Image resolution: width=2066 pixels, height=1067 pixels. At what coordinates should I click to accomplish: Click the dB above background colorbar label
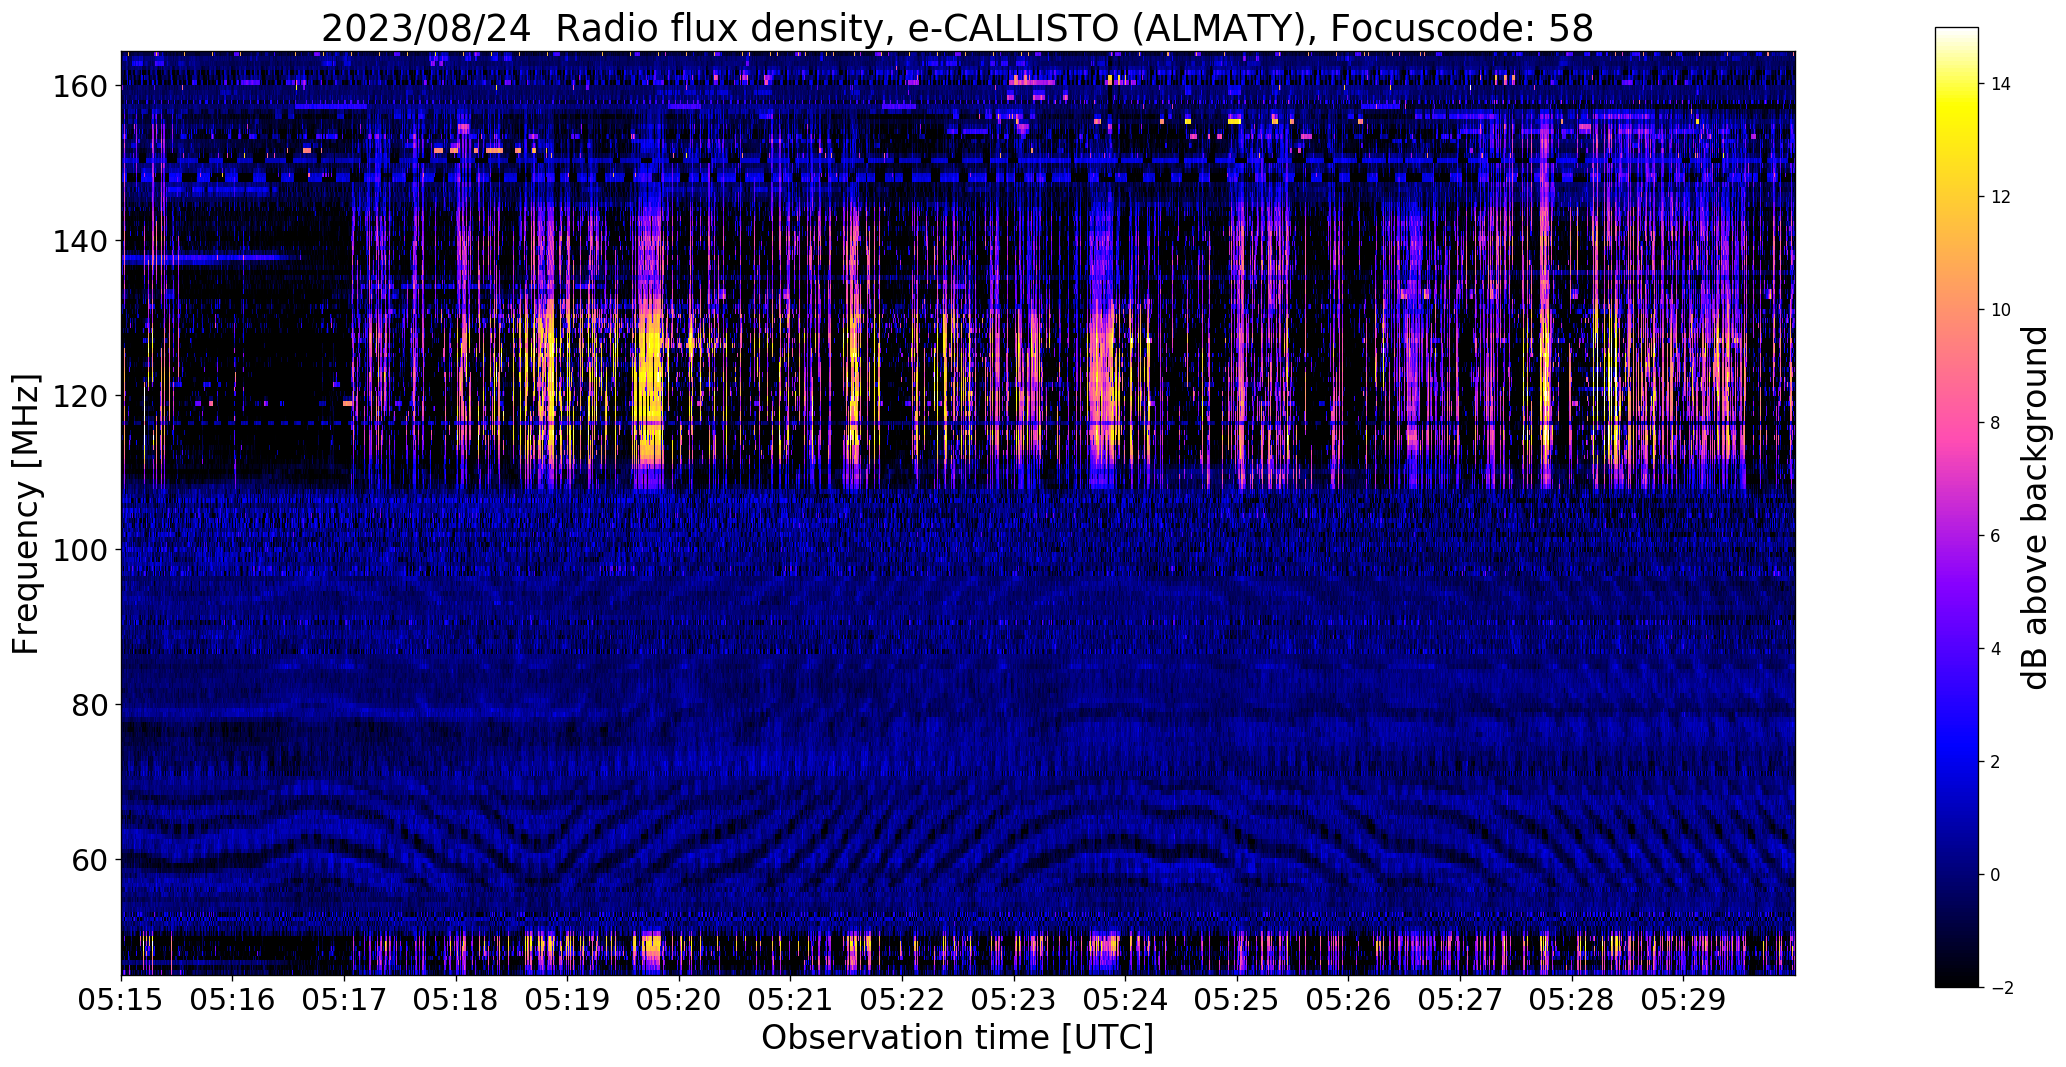click(2035, 507)
